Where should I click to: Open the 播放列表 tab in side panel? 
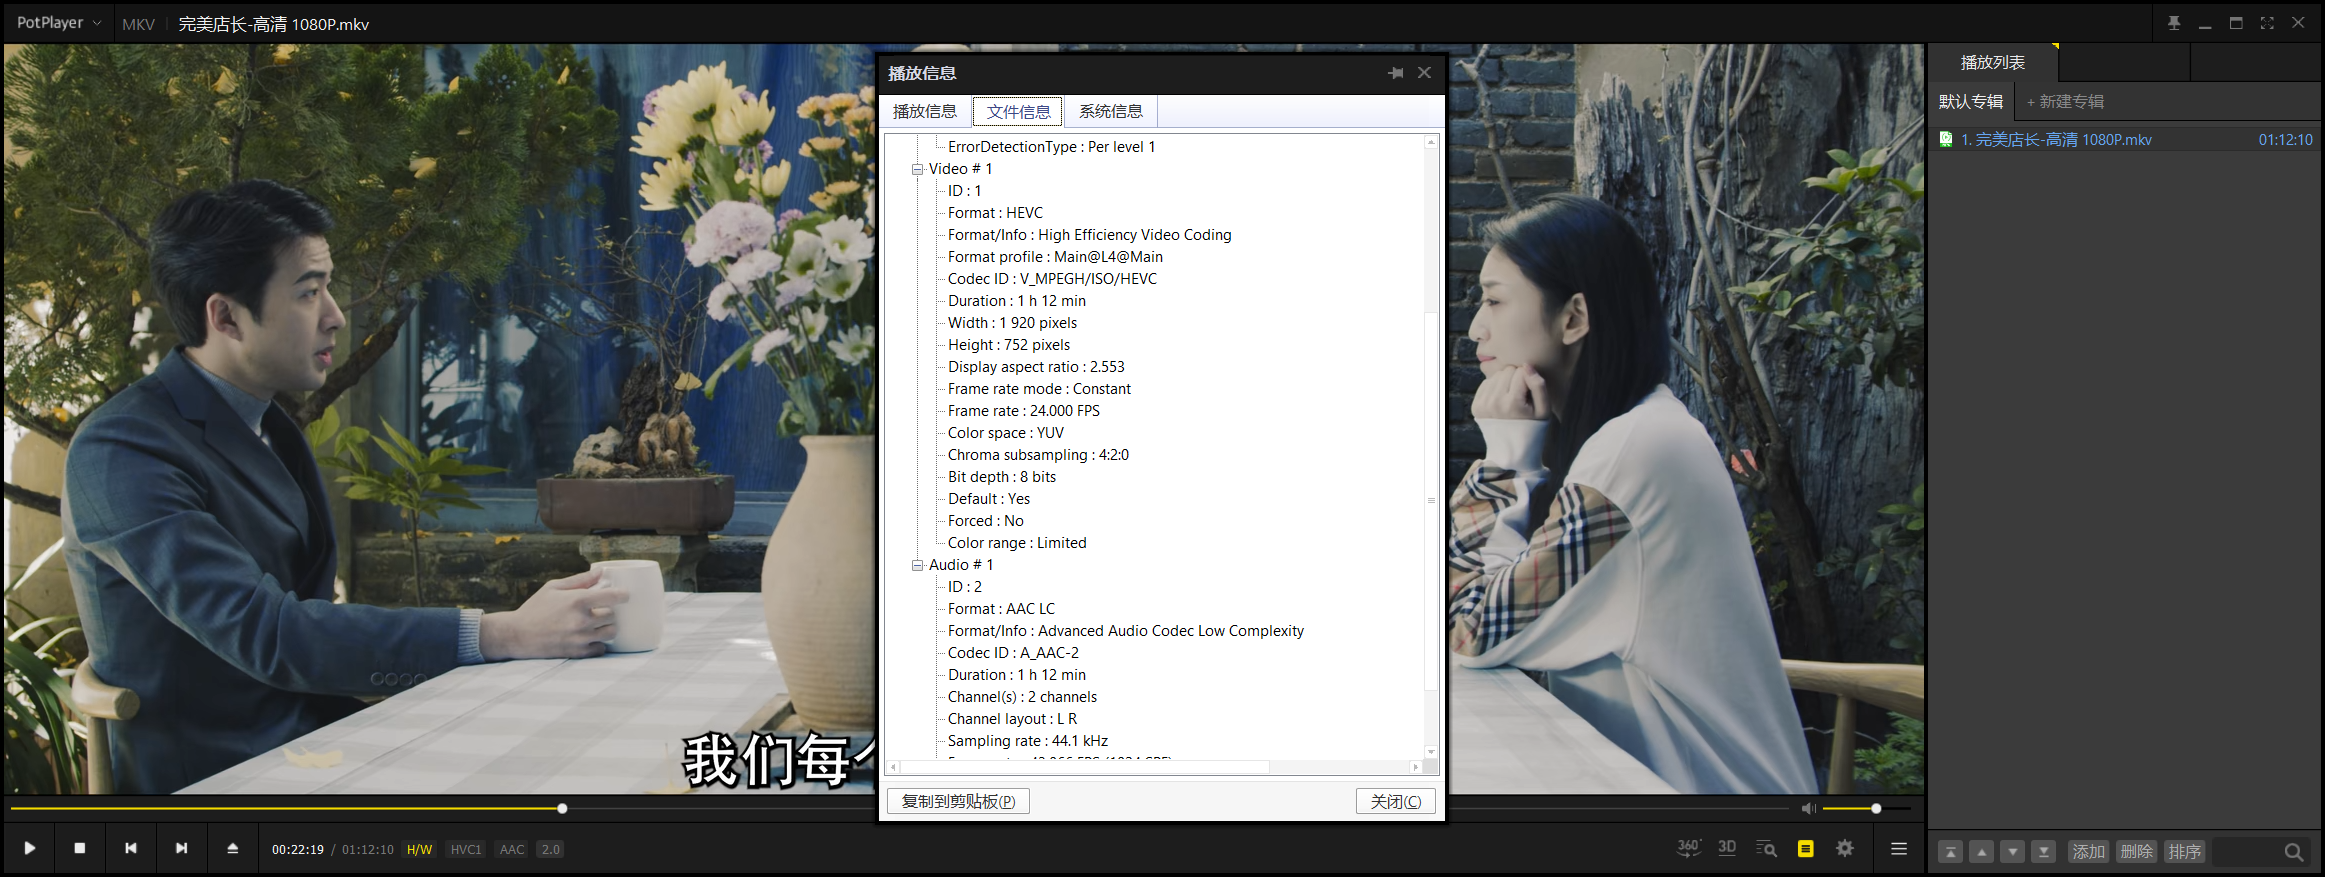click(1993, 62)
